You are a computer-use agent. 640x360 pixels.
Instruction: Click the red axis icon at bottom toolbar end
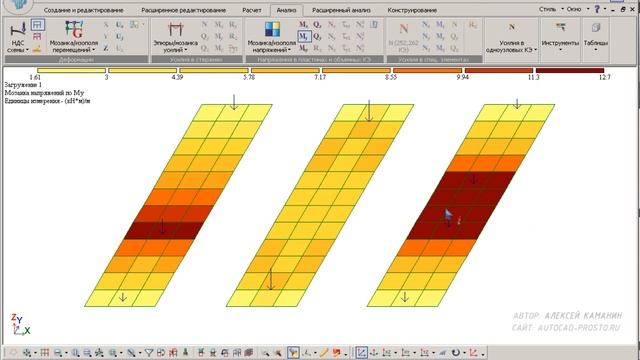(474, 352)
